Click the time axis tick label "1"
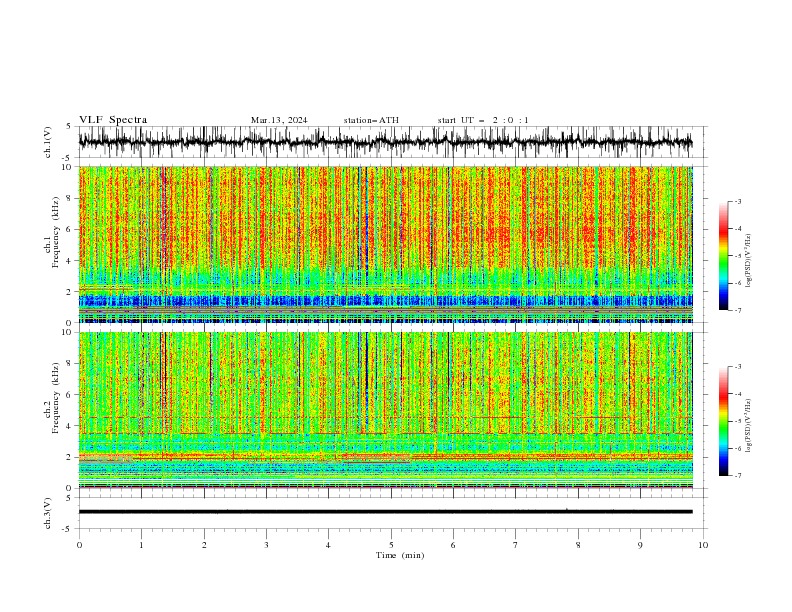This screenshot has height=612, width=792. 141,545
